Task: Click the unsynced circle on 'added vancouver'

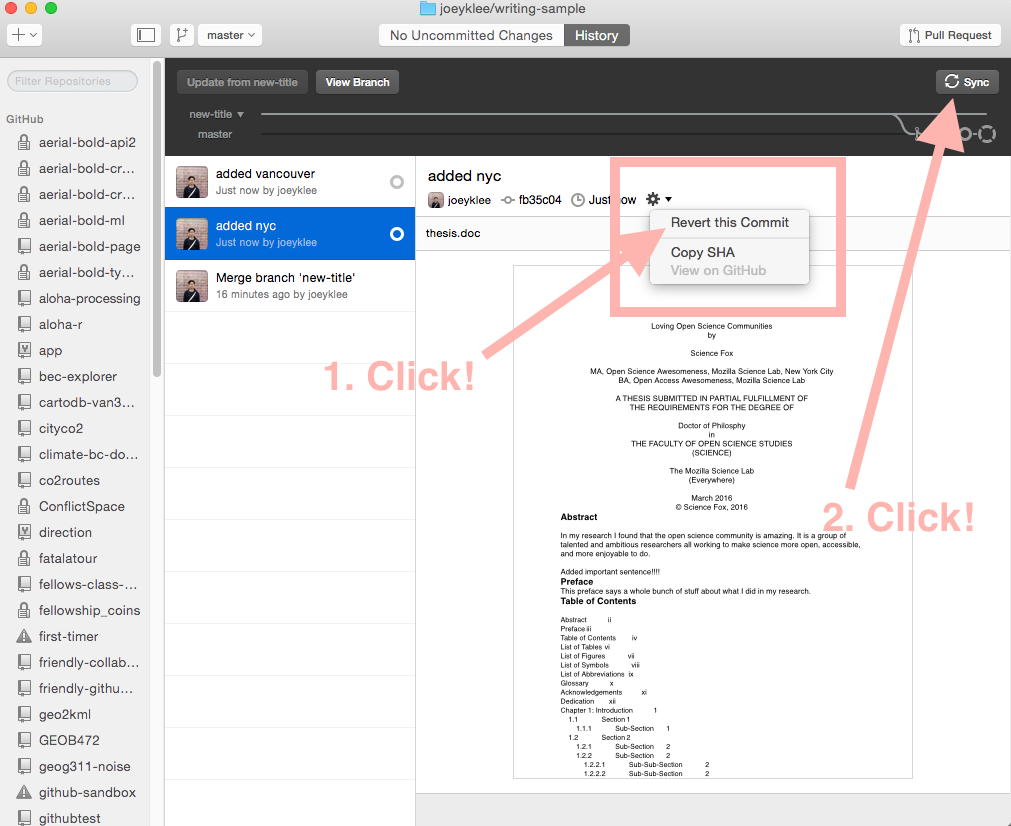Action: (397, 182)
